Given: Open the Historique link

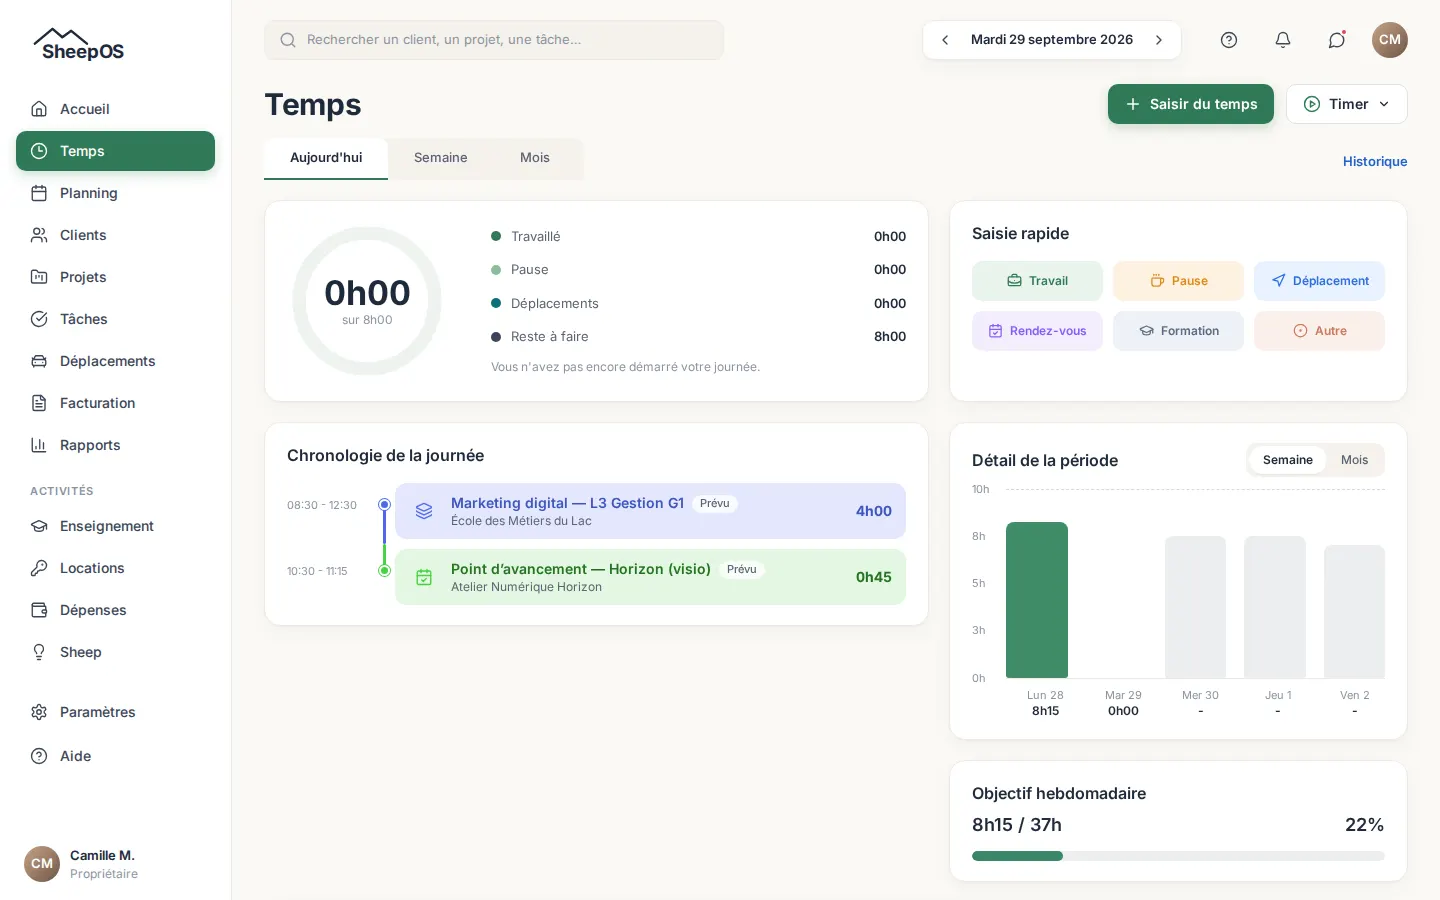Looking at the screenshot, I should [x=1375, y=161].
